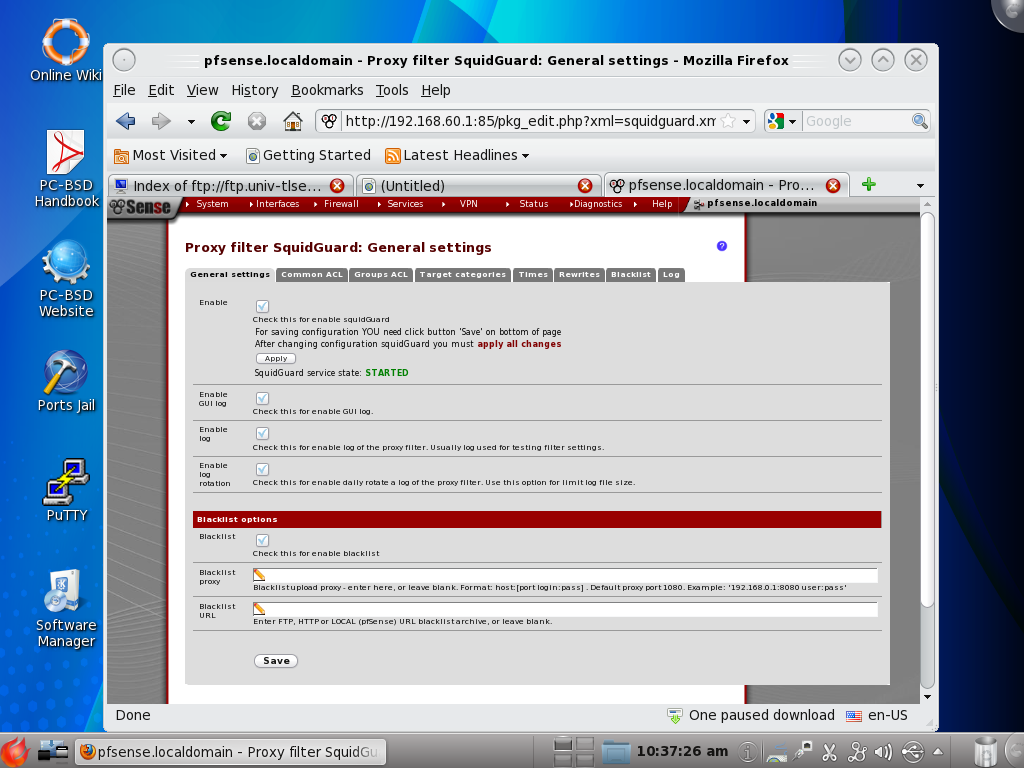Switch to the Common ACL tab

312,275
